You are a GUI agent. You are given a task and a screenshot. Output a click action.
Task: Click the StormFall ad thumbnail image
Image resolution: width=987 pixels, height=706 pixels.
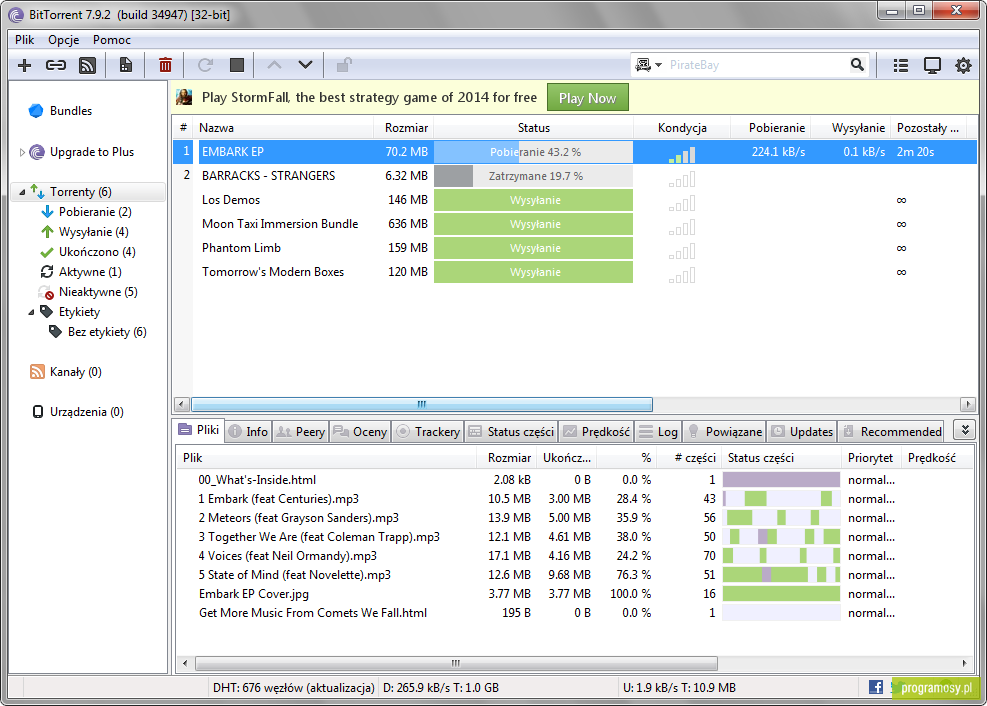pos(184,97)
